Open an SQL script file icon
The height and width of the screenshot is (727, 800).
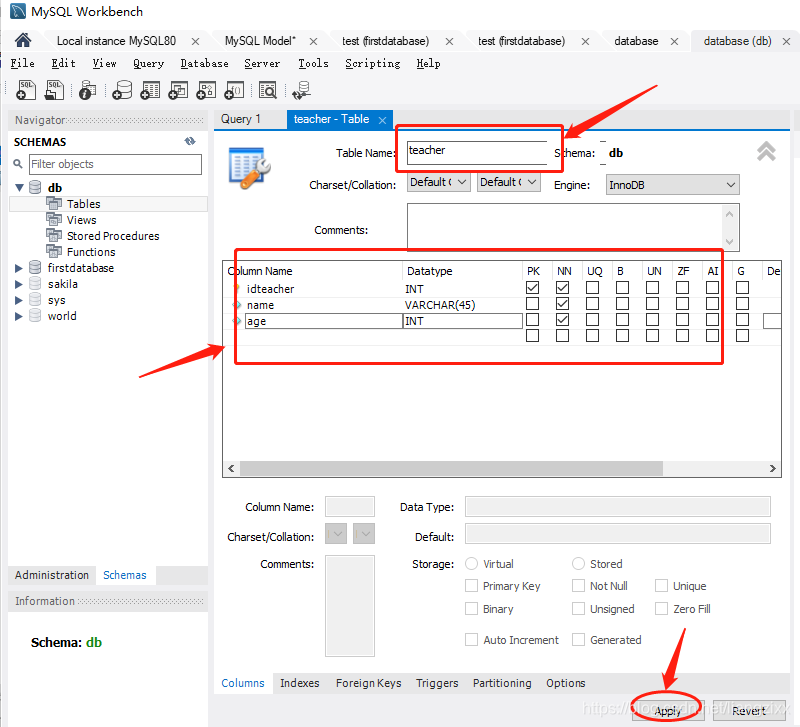(x=54, y=90)
